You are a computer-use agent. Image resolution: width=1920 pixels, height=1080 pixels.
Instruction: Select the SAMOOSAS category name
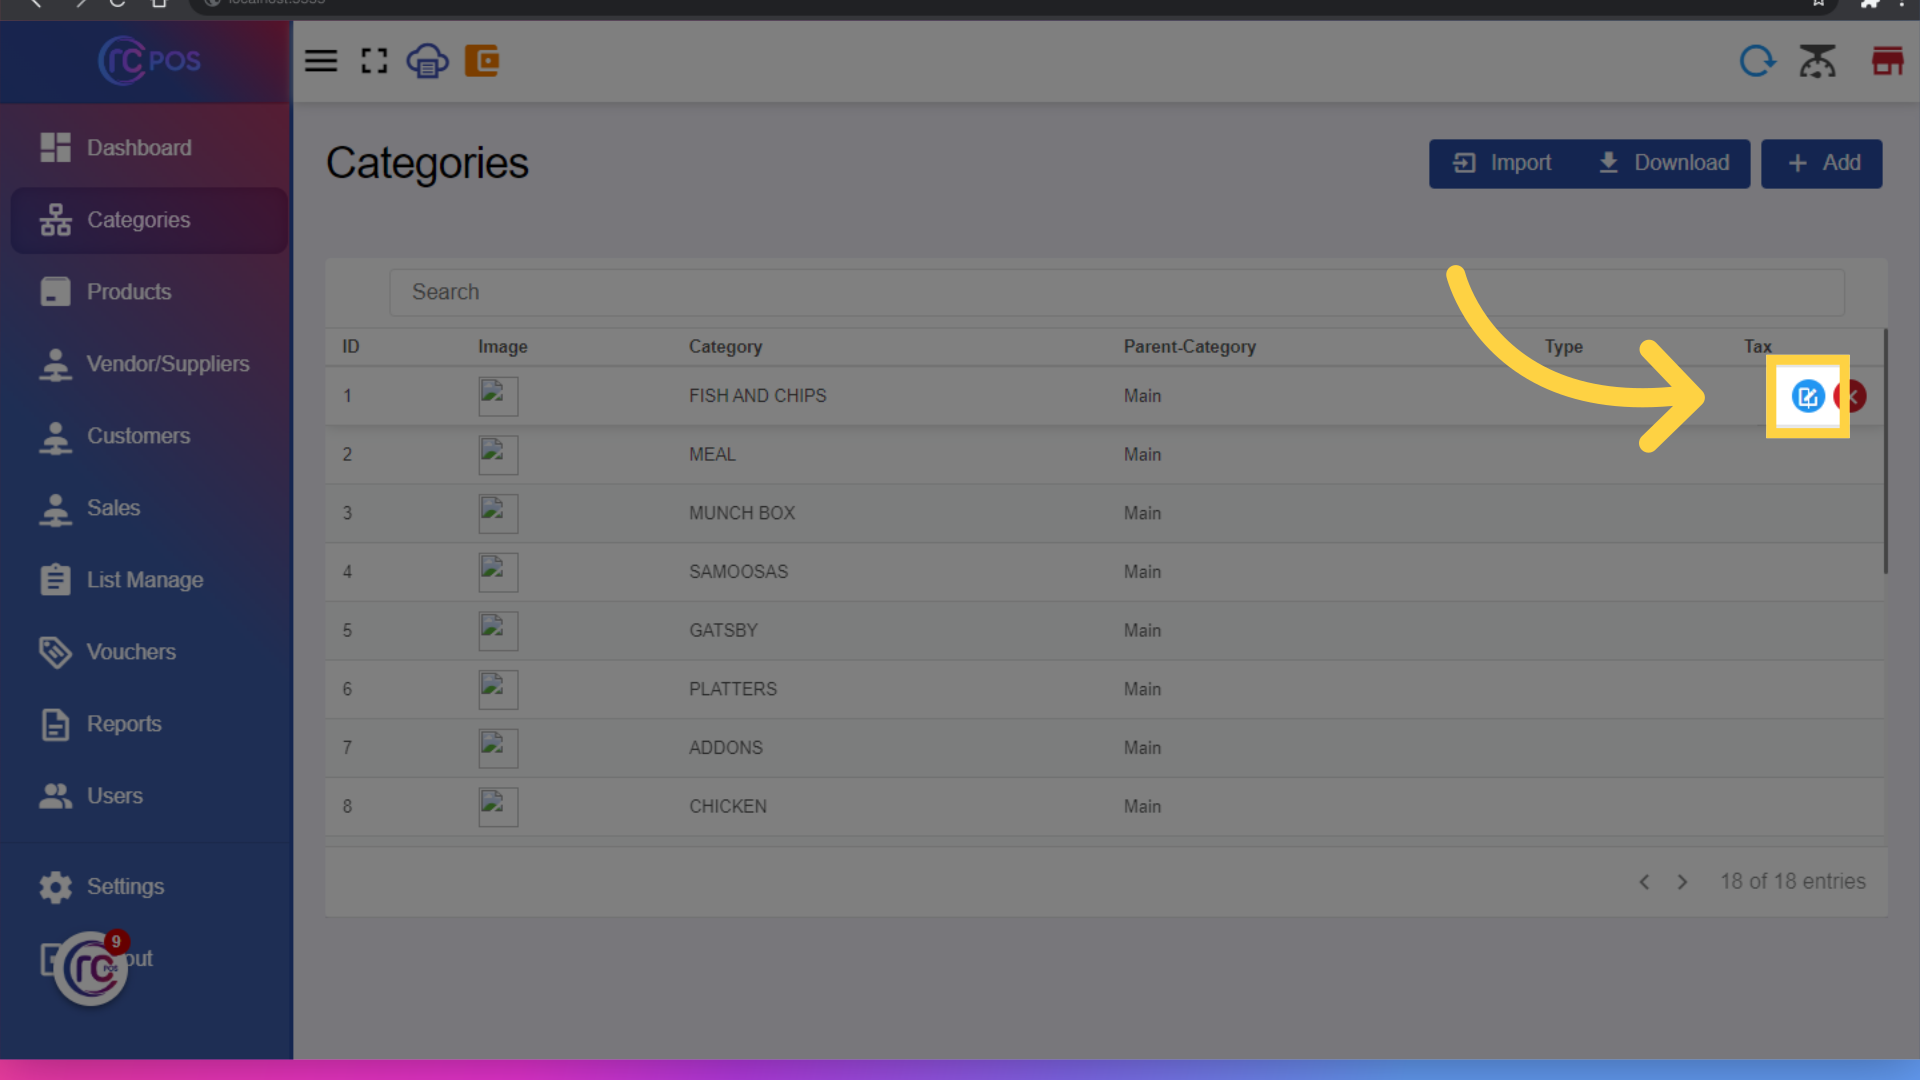point(738,572)
